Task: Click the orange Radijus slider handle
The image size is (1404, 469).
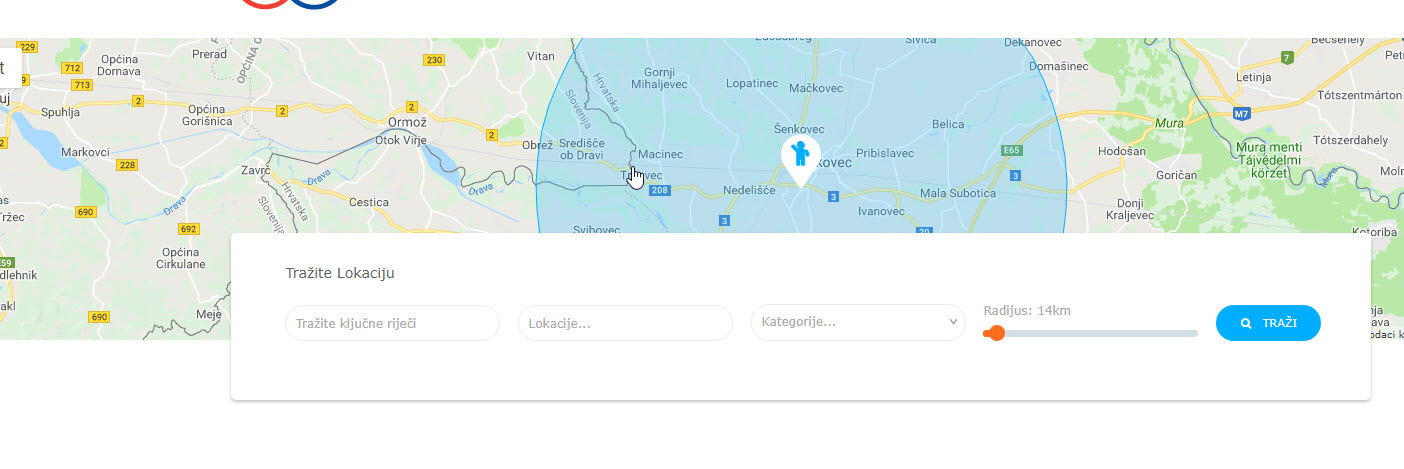Action: tap(995, 333)
